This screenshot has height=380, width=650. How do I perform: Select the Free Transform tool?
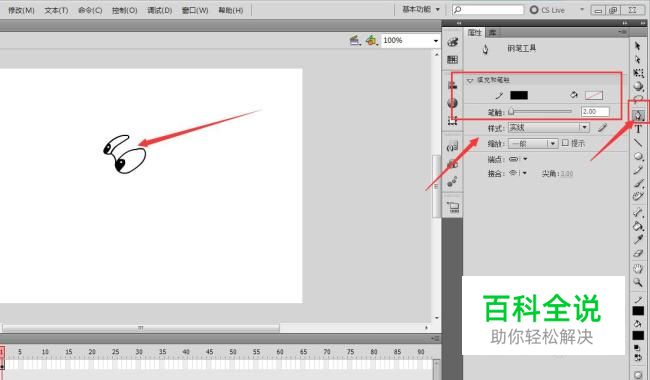(638, 73)
